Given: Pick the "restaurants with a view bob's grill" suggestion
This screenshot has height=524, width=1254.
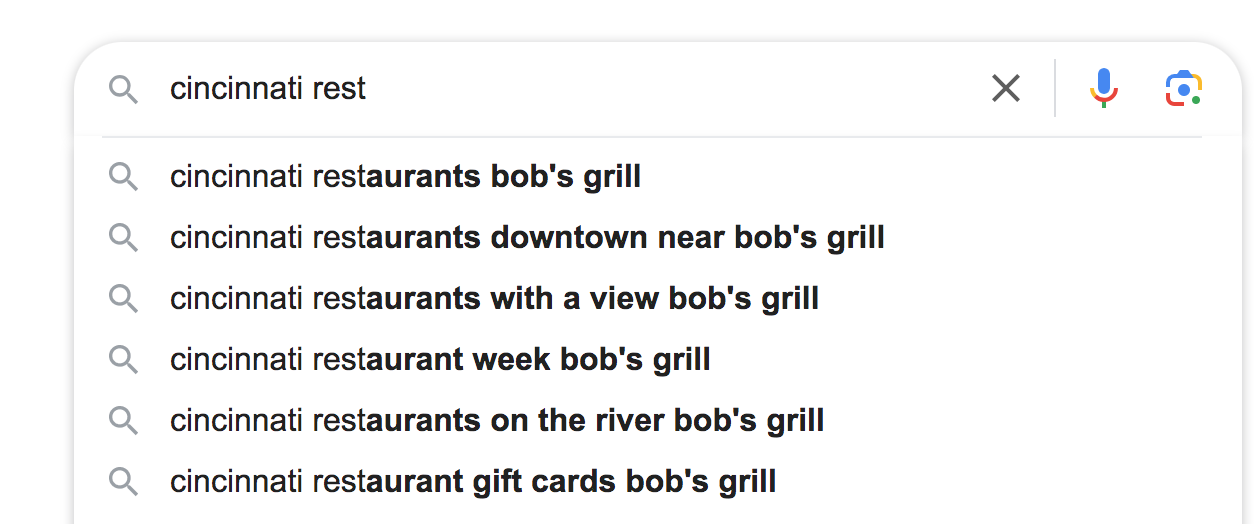Looking at the screenshot, I should click(494, 298).
